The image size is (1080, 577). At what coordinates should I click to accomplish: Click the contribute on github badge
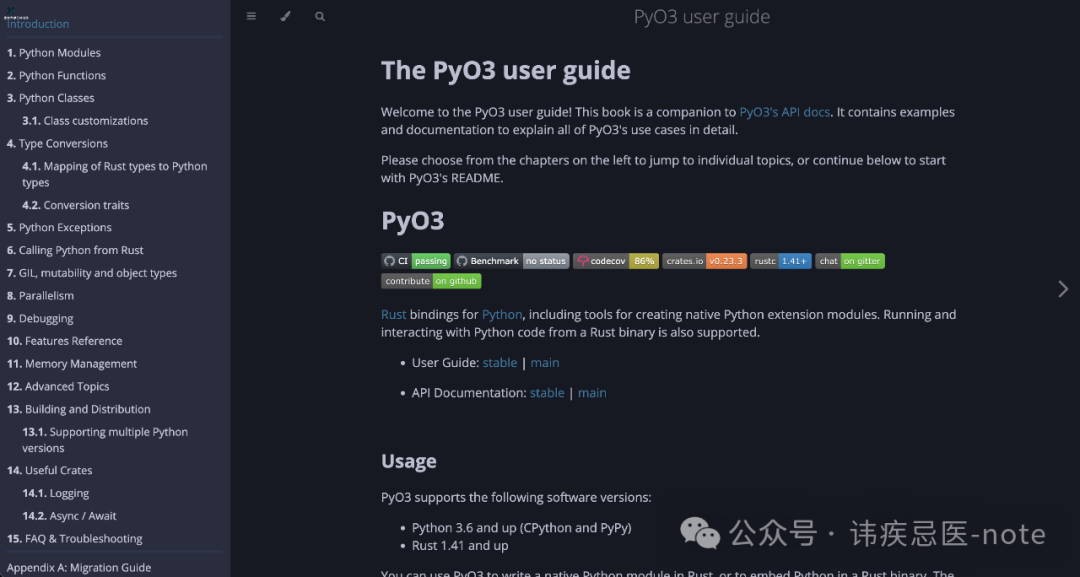[x=430, y=281]
